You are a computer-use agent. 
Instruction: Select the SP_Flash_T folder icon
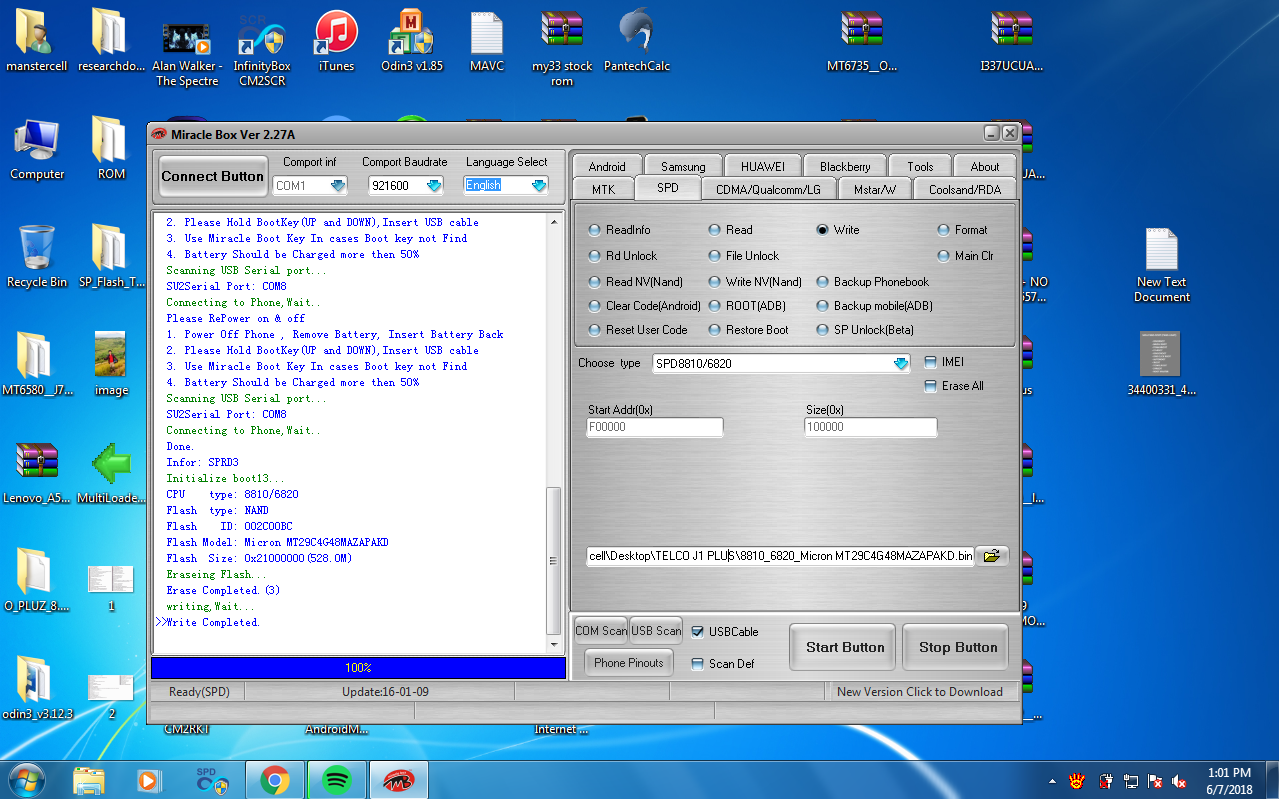[x=111, y=257]
